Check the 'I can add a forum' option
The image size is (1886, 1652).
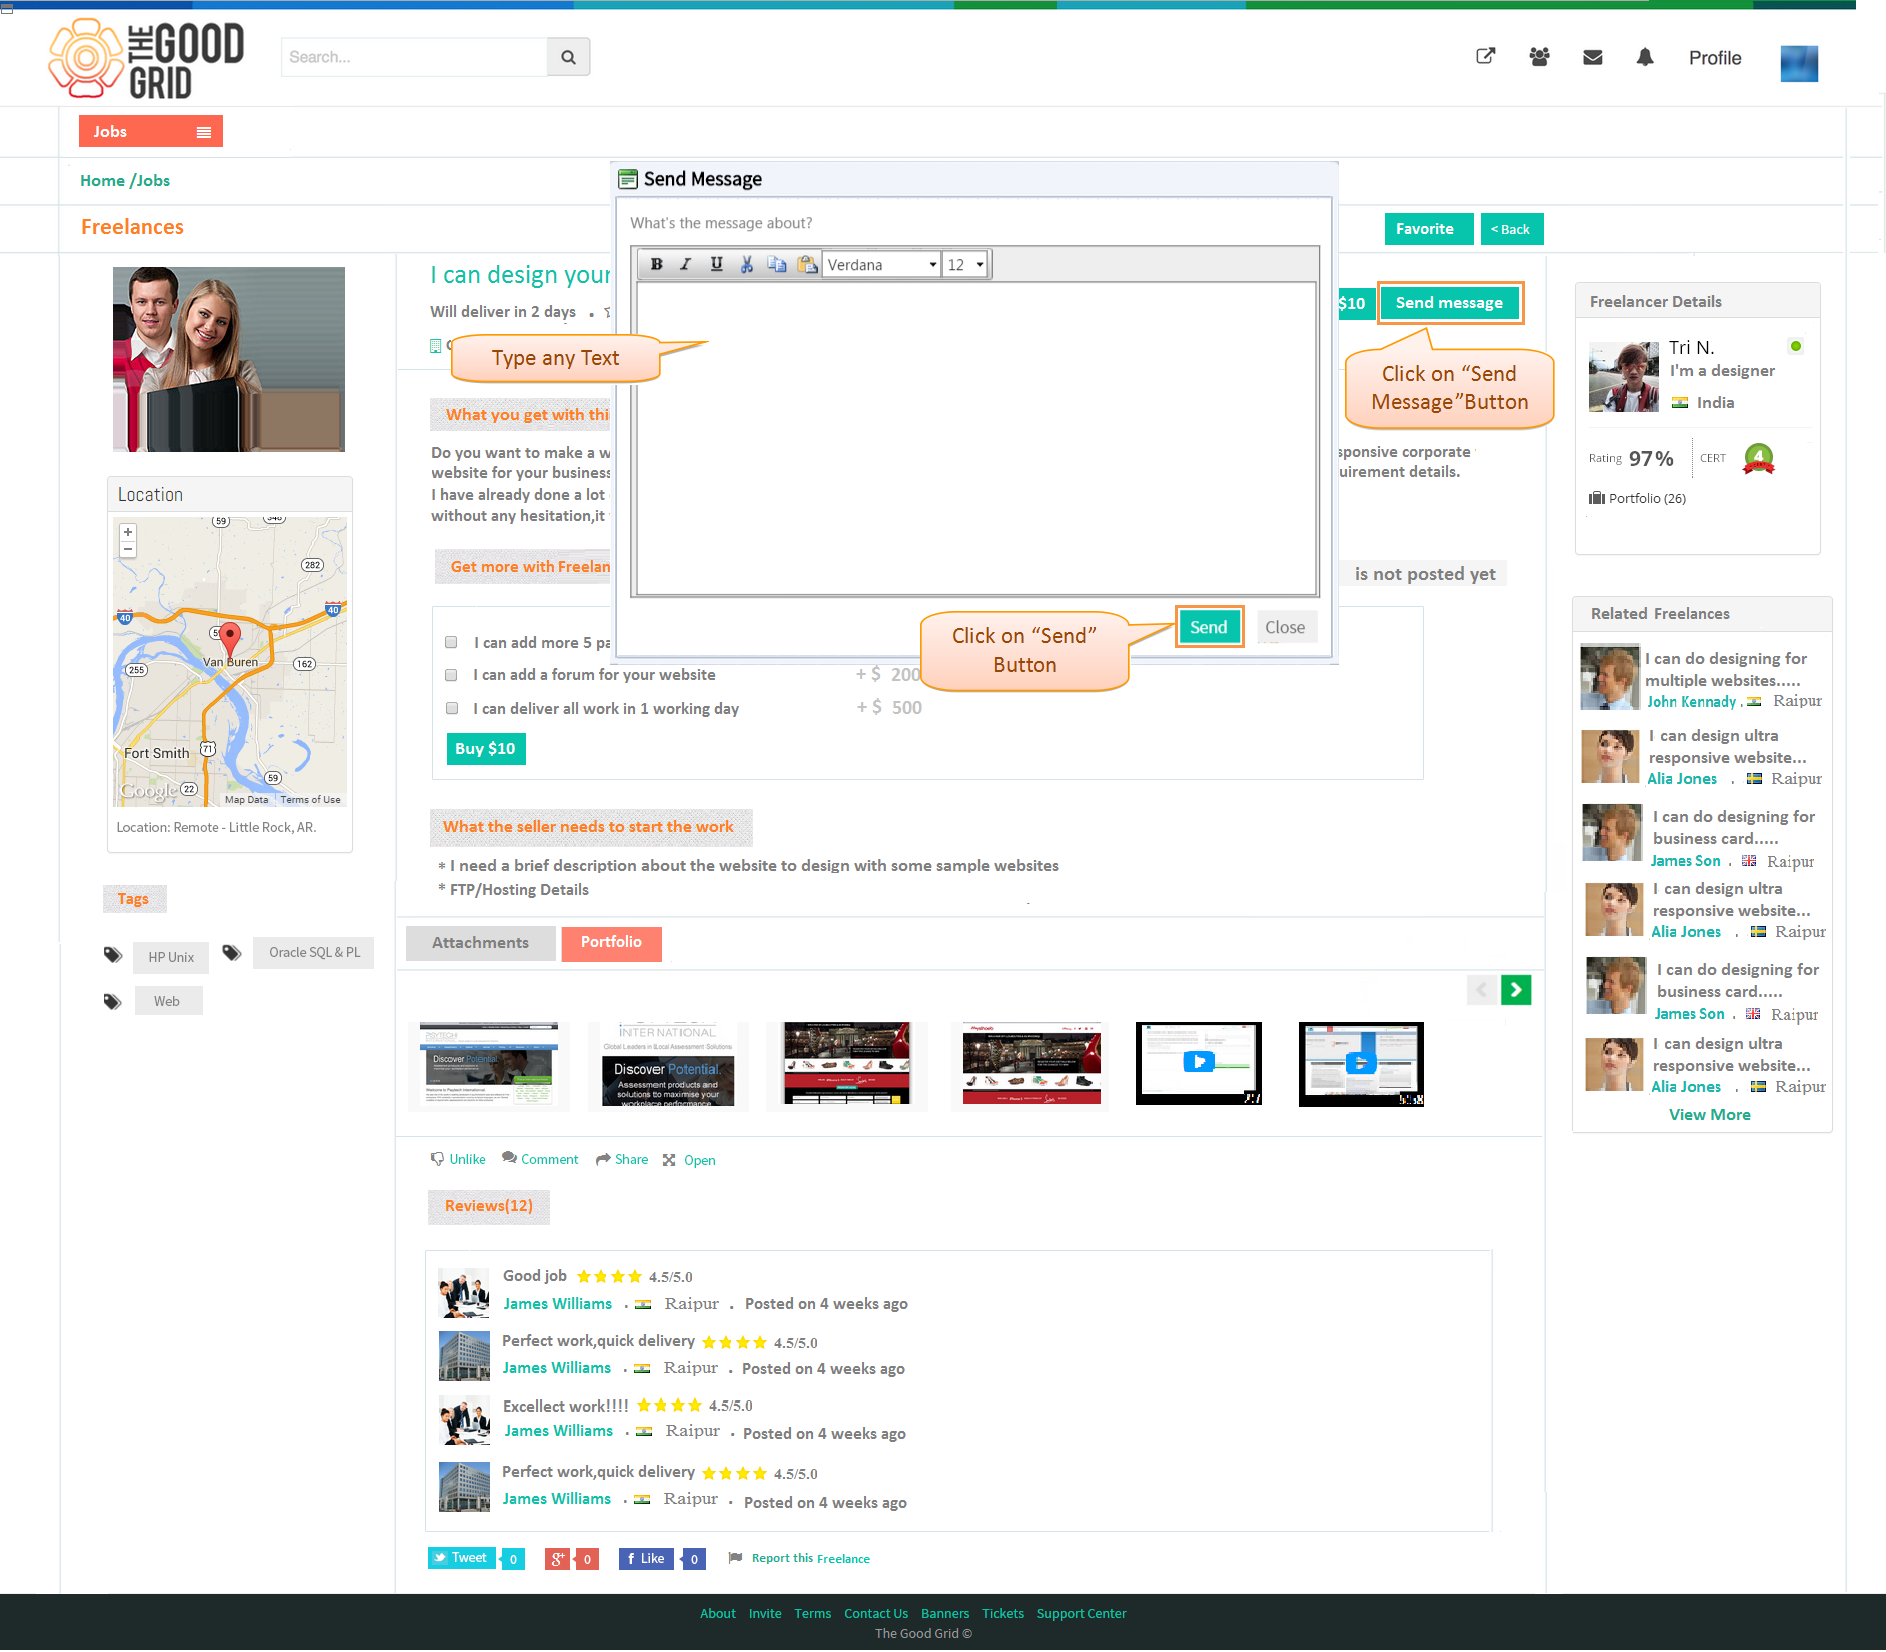(451, 675)
